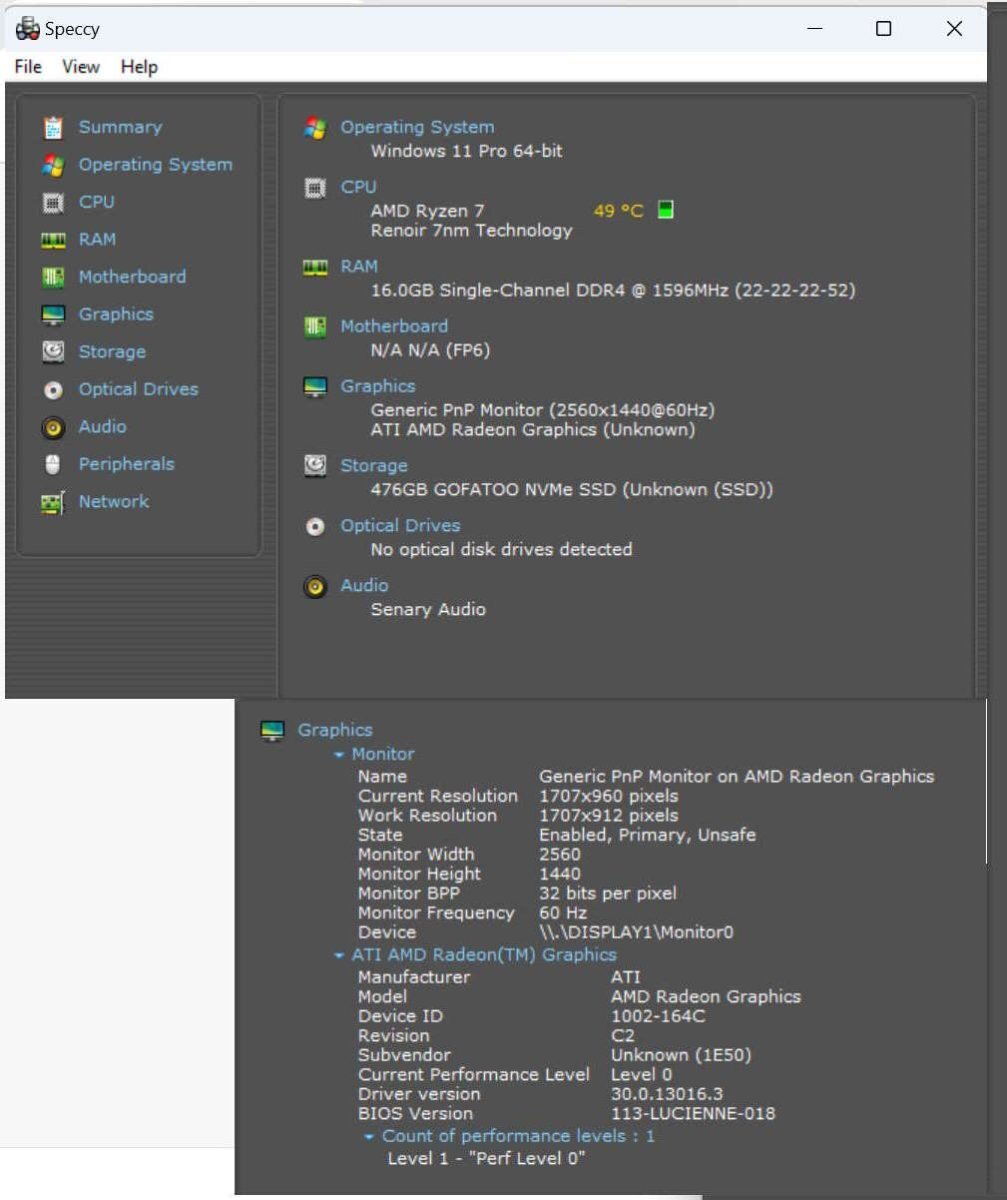
Task: Click the Peripherals mouse sidebar icon
Action: click(53, 465)
